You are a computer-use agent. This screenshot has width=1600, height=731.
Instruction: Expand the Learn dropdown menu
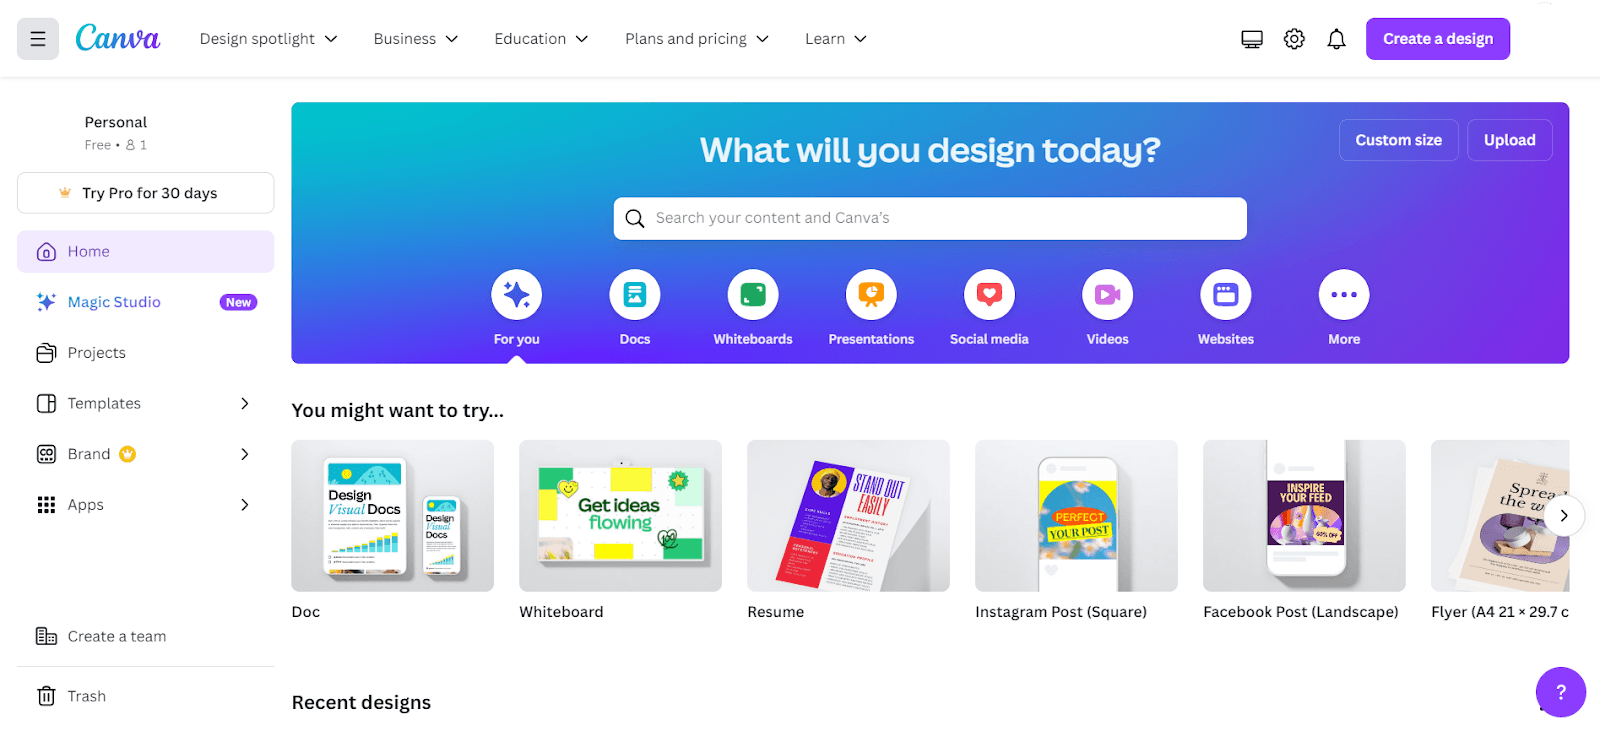[836, 39]
